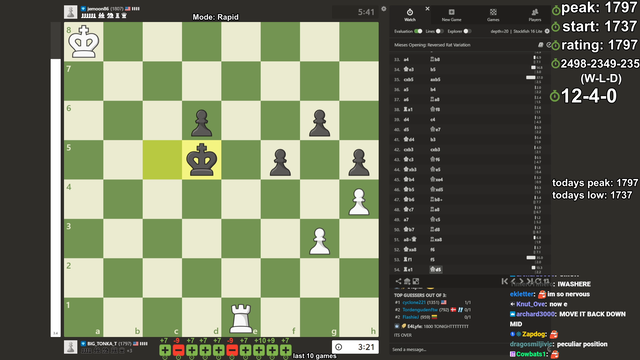Image resolution: width=640 pixels, height=360 pixels.
Task: Open the Players tab
Action: click(535, 15)
